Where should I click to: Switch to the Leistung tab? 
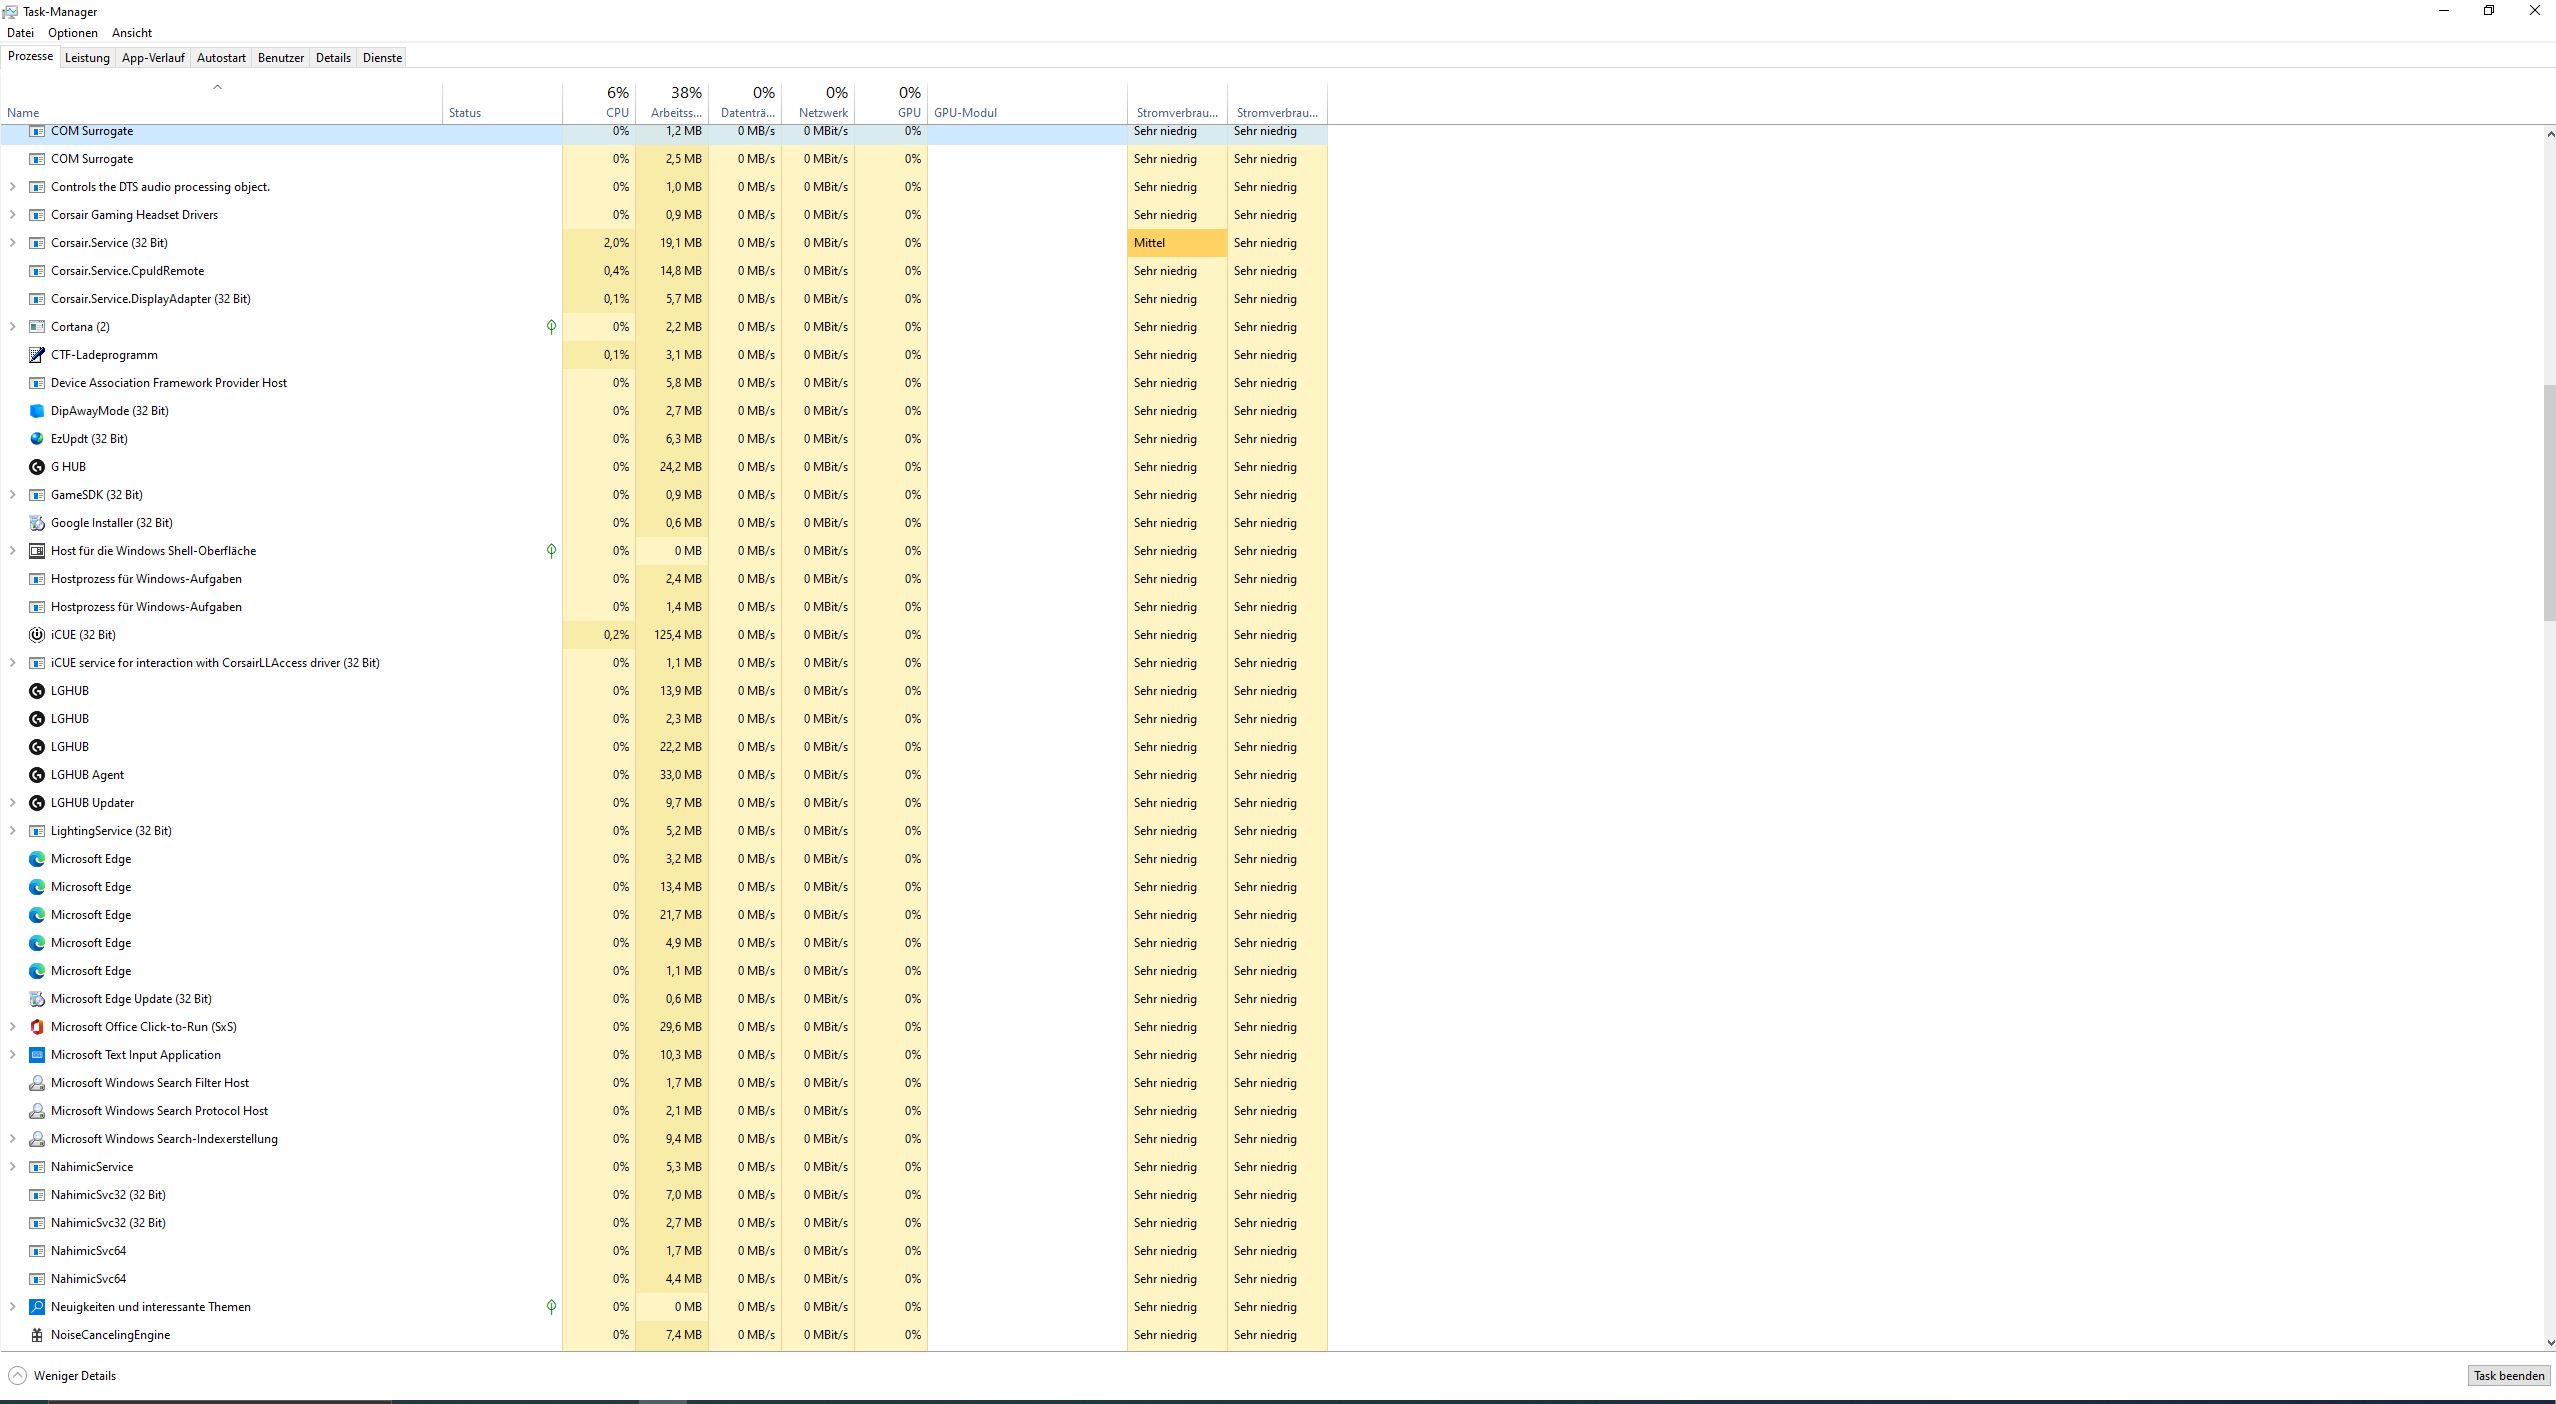point(87,58)
